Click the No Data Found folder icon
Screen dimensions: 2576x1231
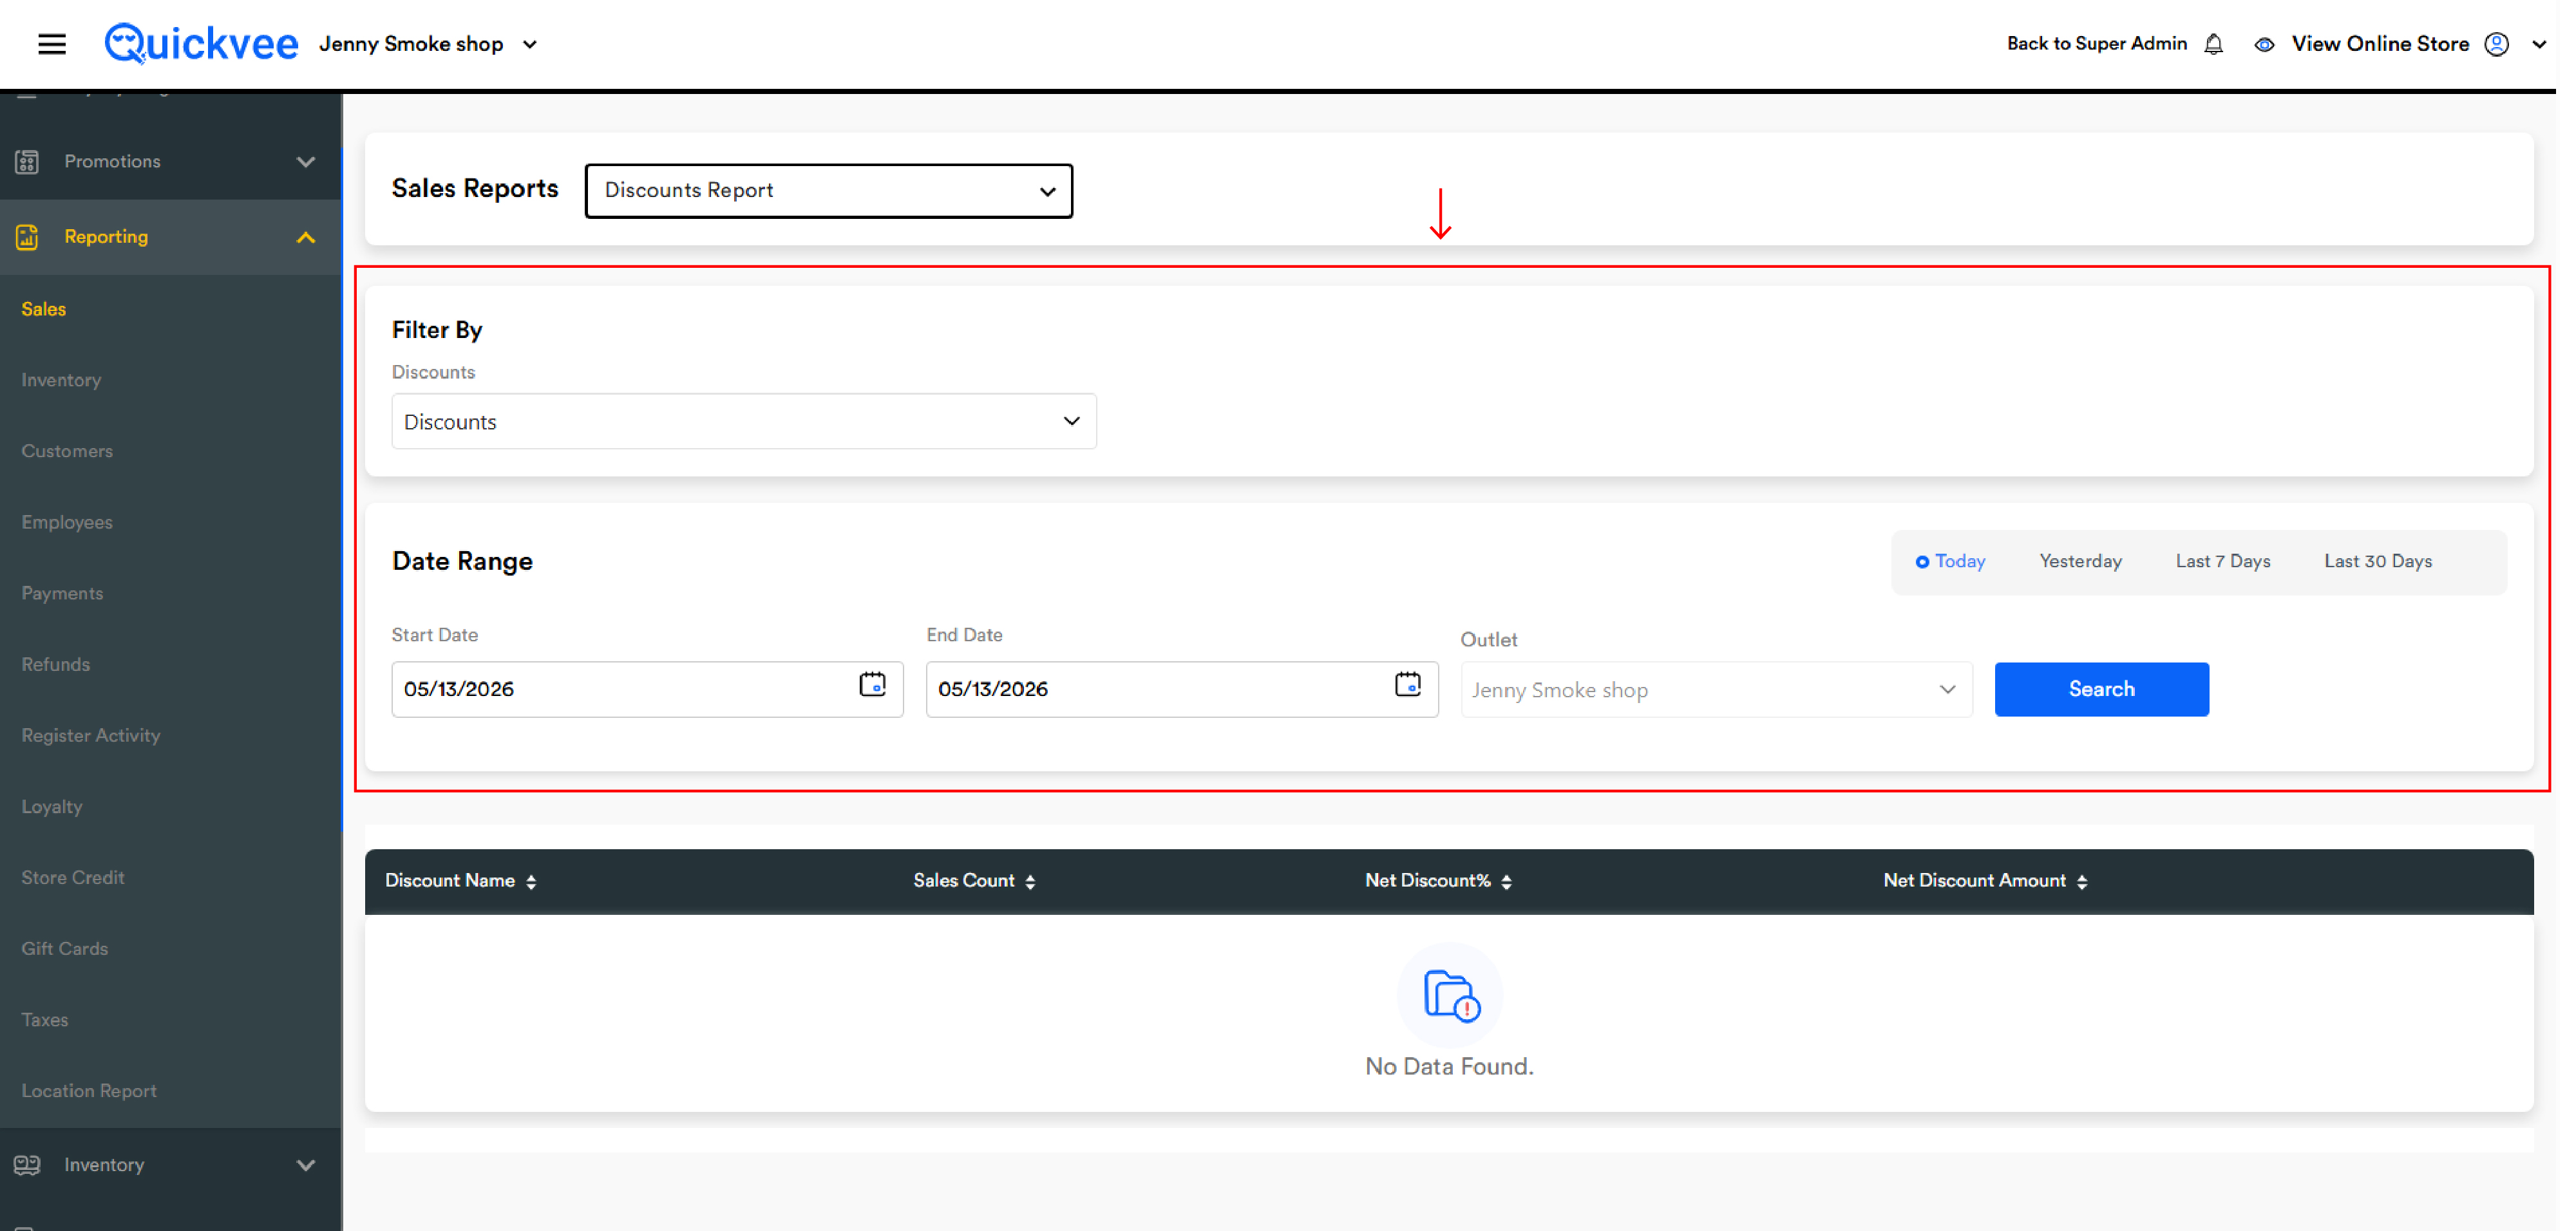pyautogui.click(x=1450, y=995)
